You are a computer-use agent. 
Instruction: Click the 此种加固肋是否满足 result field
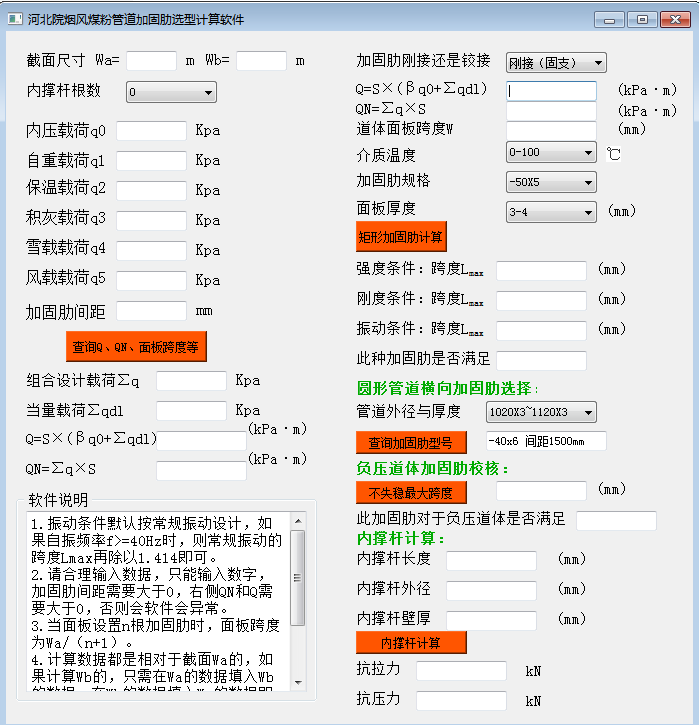tap(541, 361)
